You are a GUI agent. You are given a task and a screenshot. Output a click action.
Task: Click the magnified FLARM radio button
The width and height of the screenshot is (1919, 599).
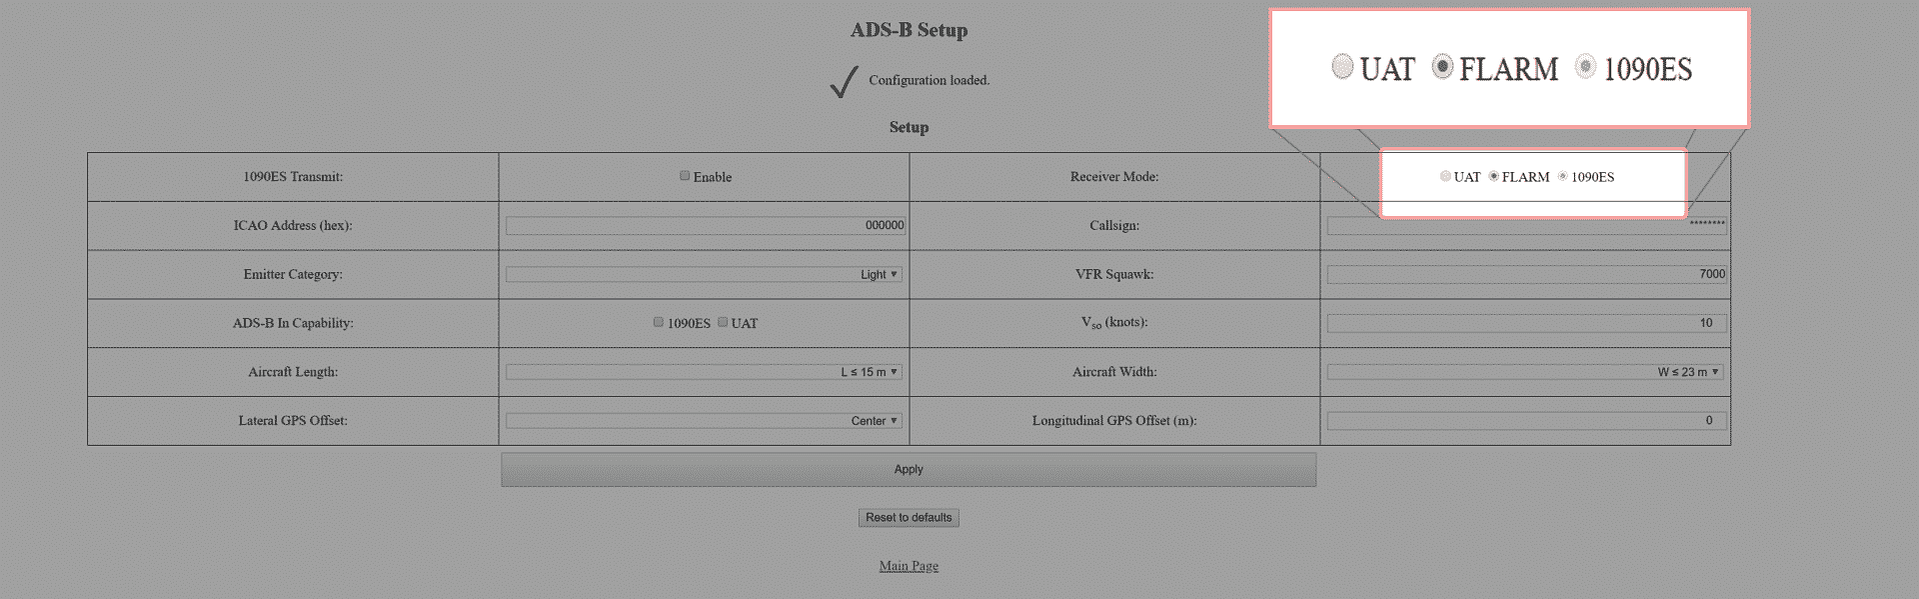[1442, 67]
